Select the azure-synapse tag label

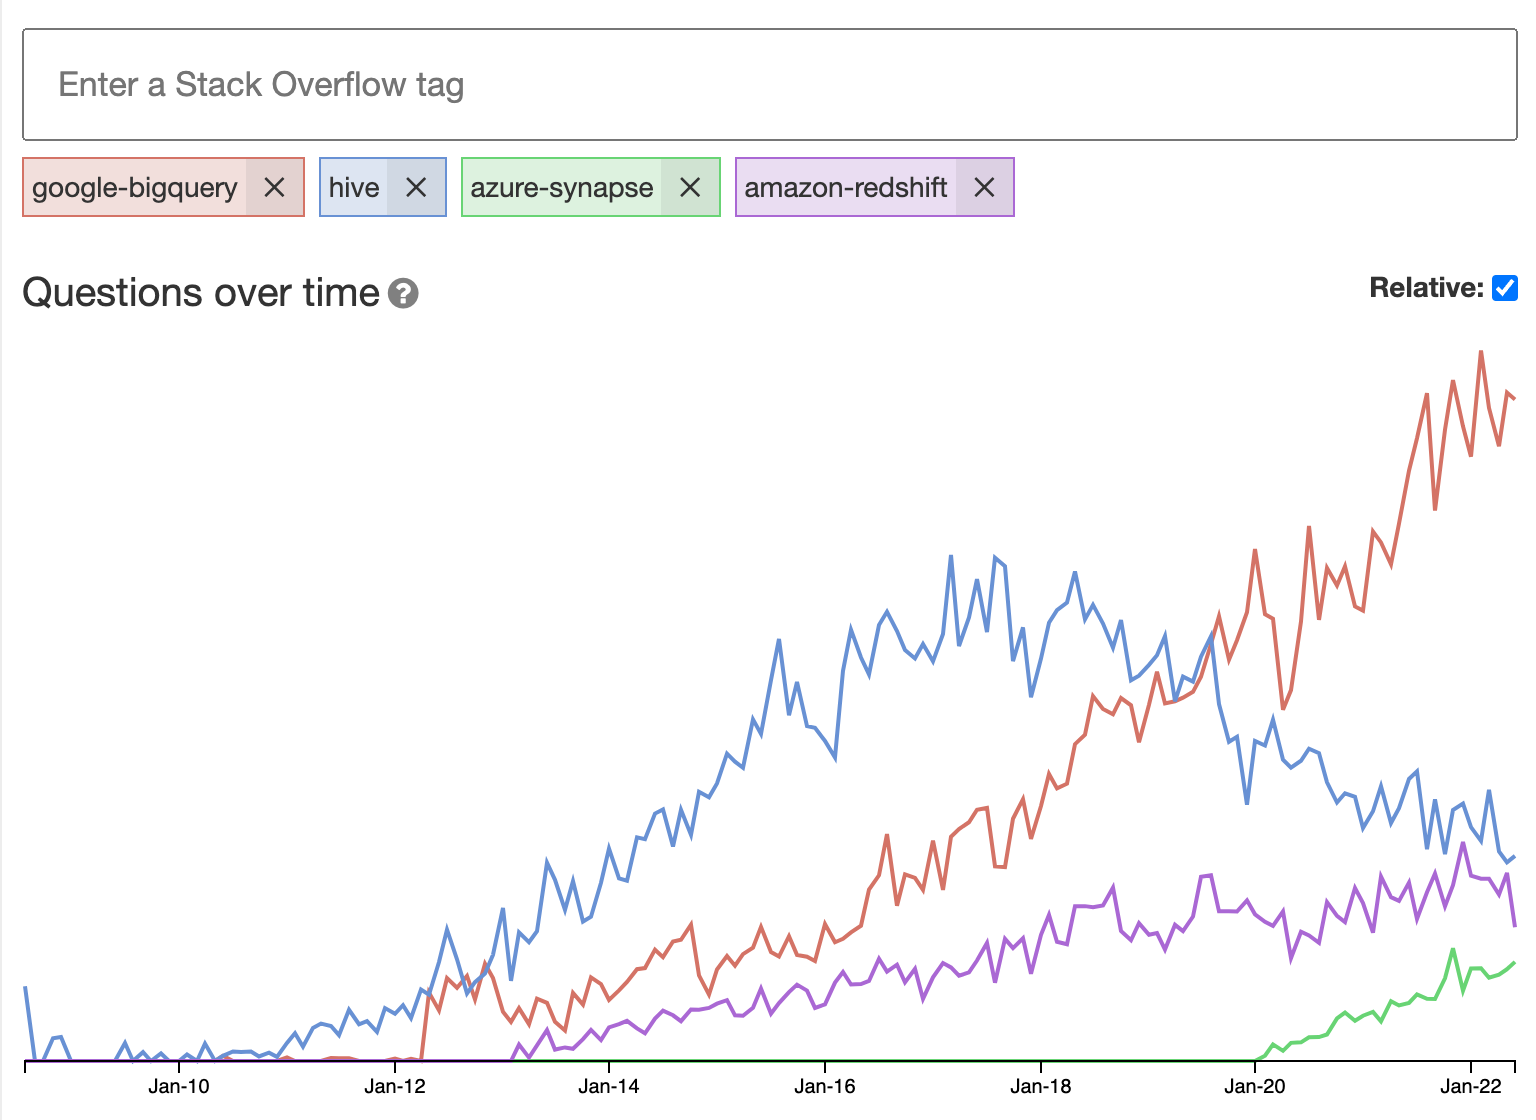click(x=561, y=188)
